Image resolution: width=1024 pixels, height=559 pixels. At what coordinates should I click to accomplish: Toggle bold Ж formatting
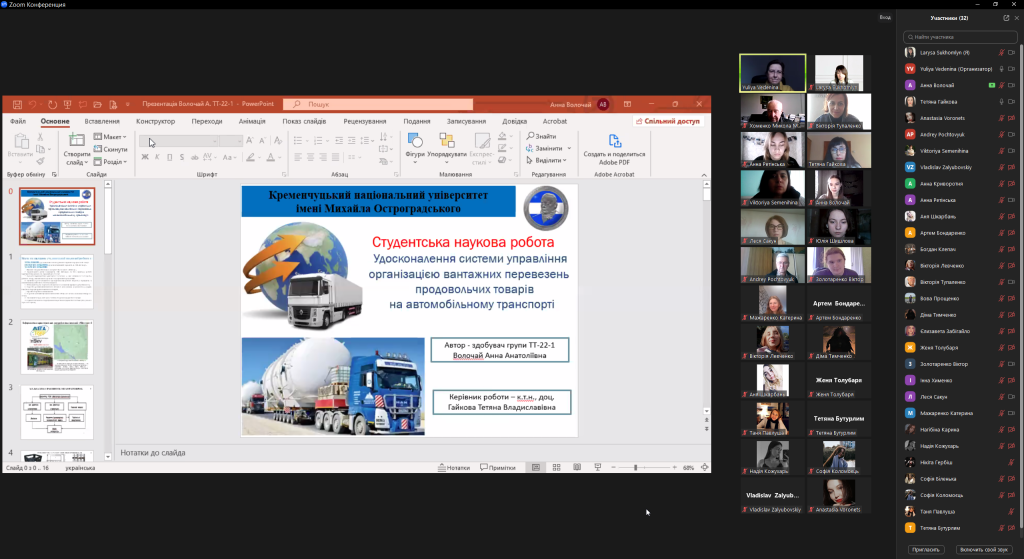point(145,157)
